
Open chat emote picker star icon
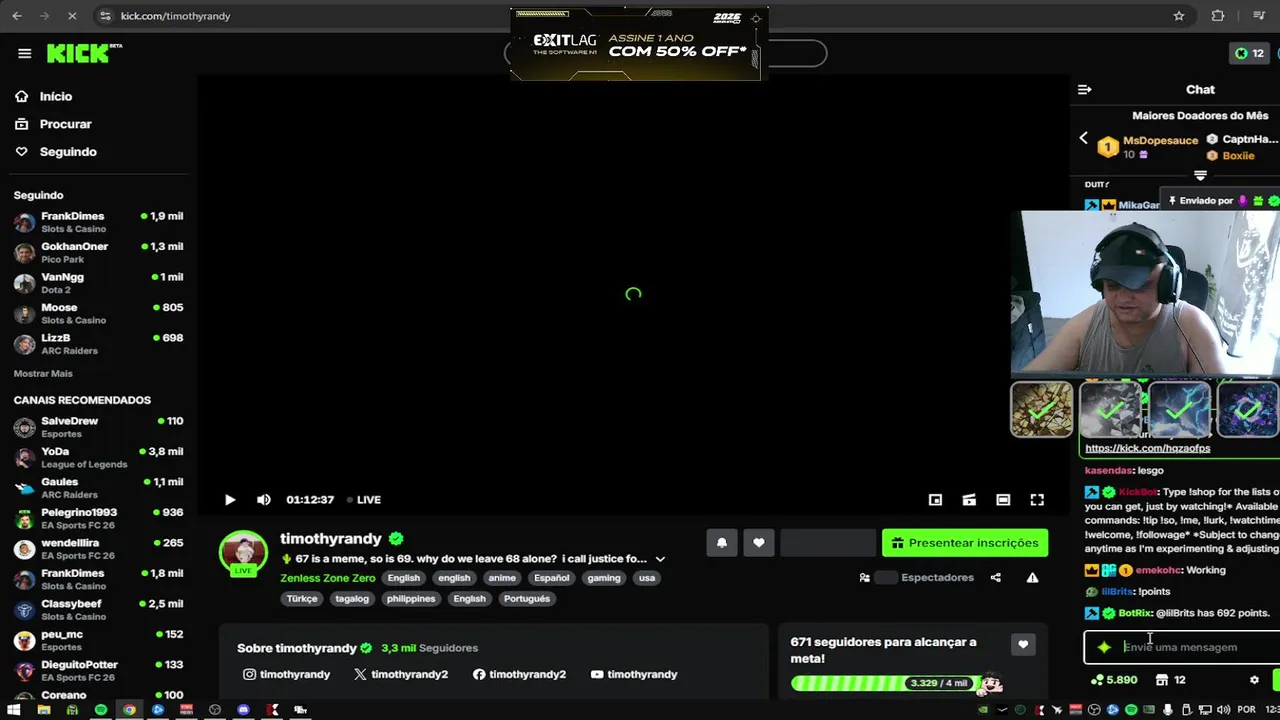click(x=1104, y=647)
